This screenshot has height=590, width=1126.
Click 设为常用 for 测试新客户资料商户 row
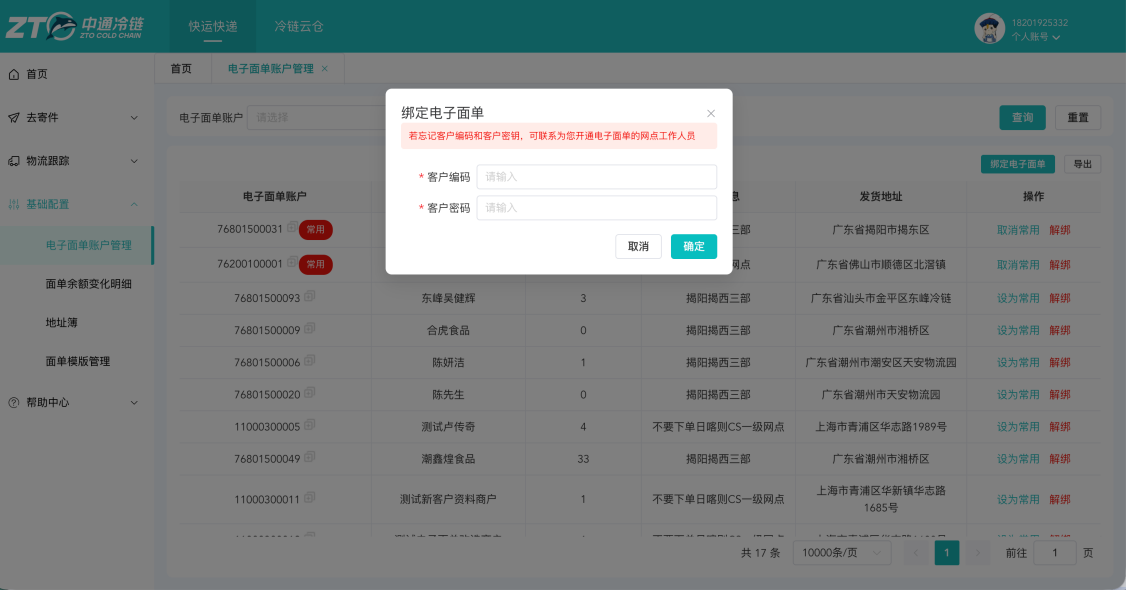click(x=1018, y=500)
